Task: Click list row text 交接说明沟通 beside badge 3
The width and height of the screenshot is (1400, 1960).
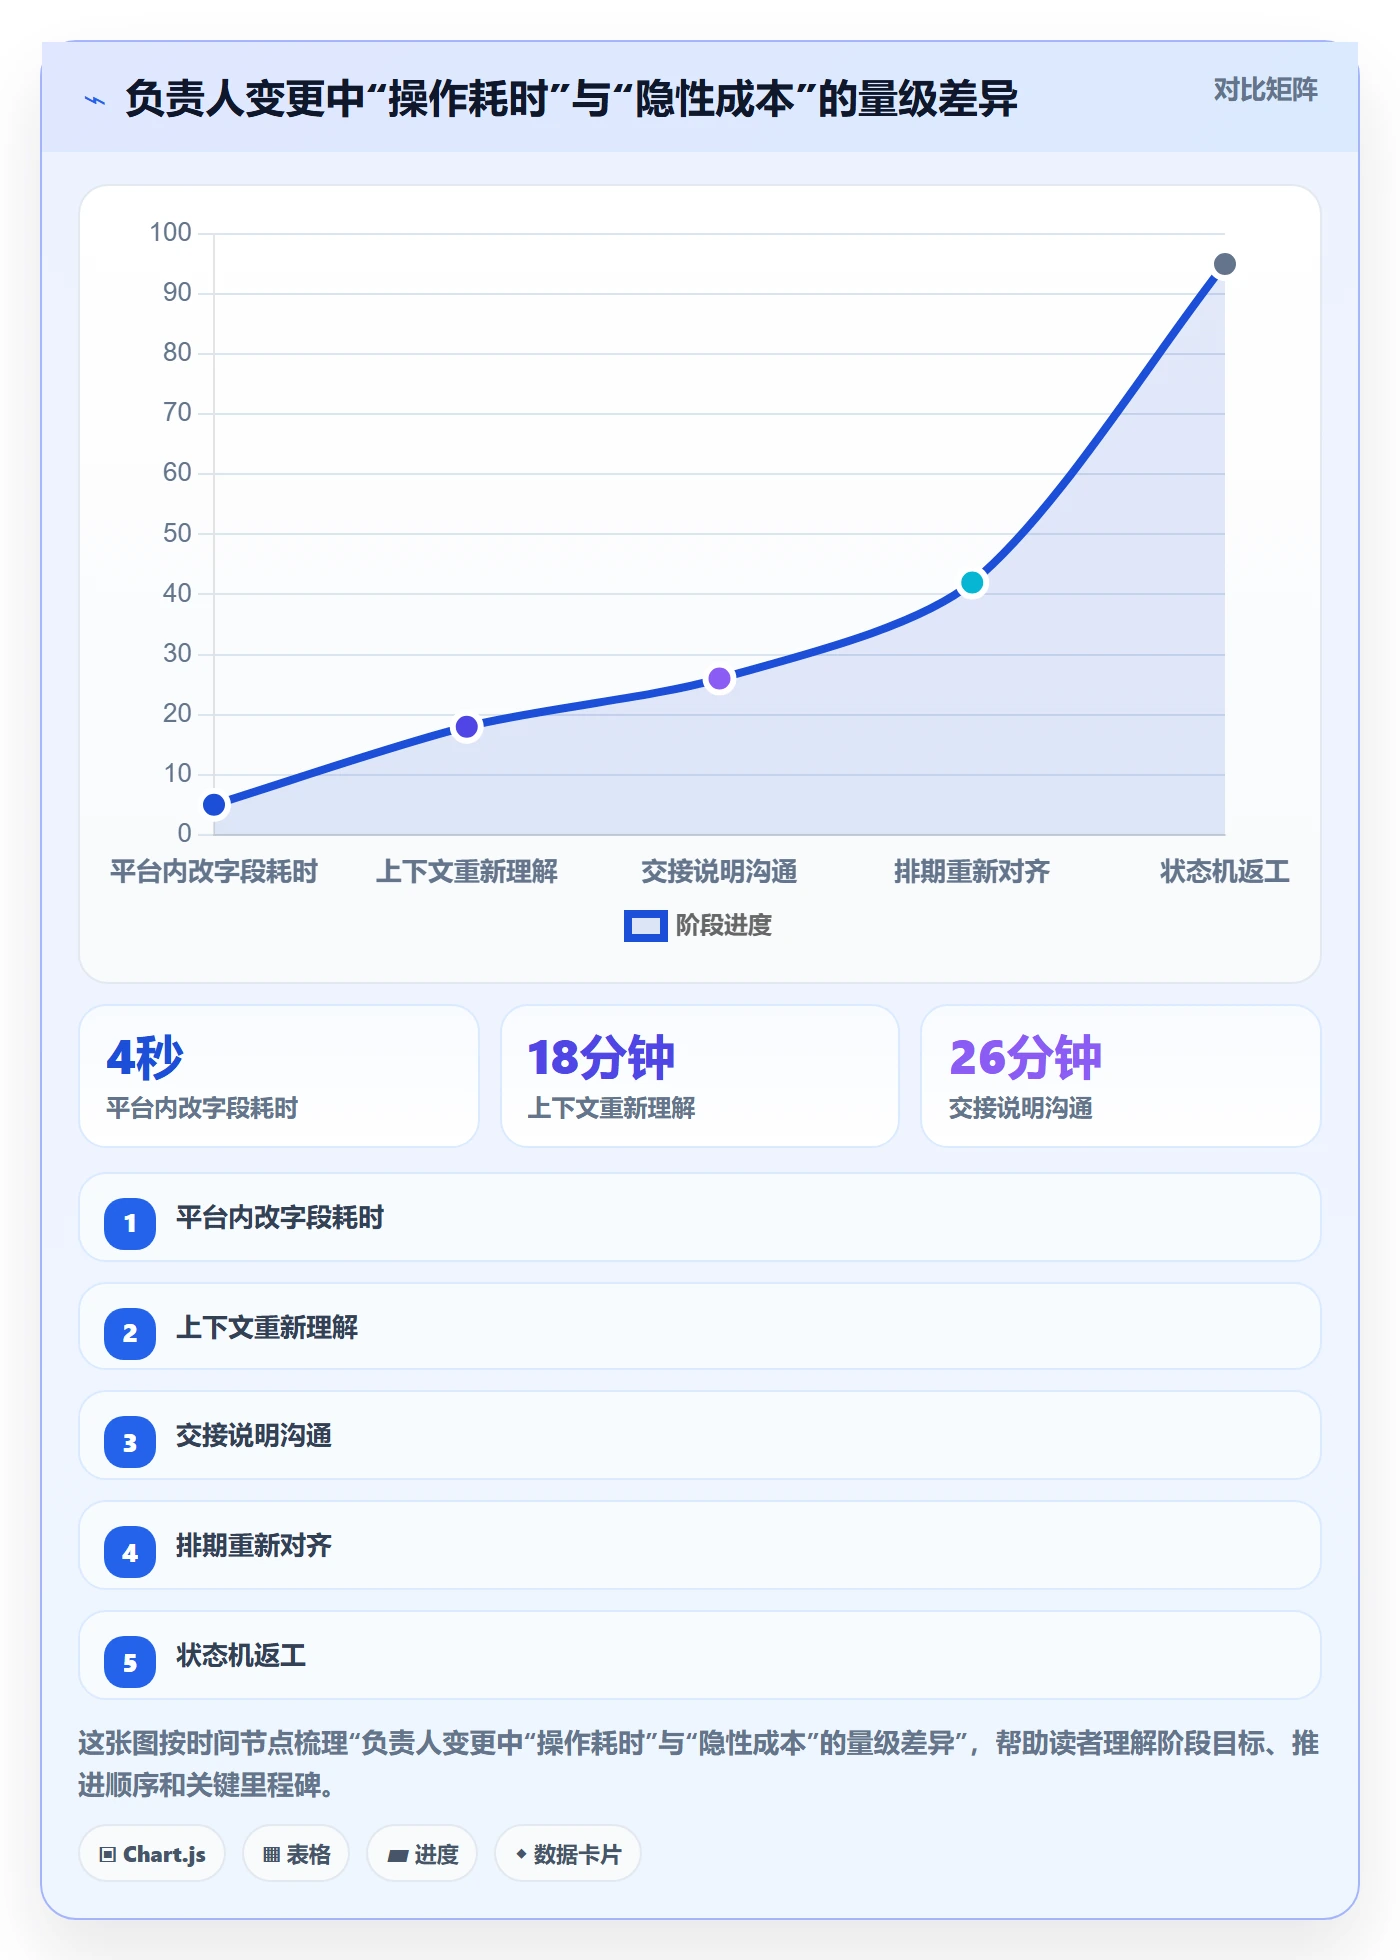Action: tap(254, 1436)
